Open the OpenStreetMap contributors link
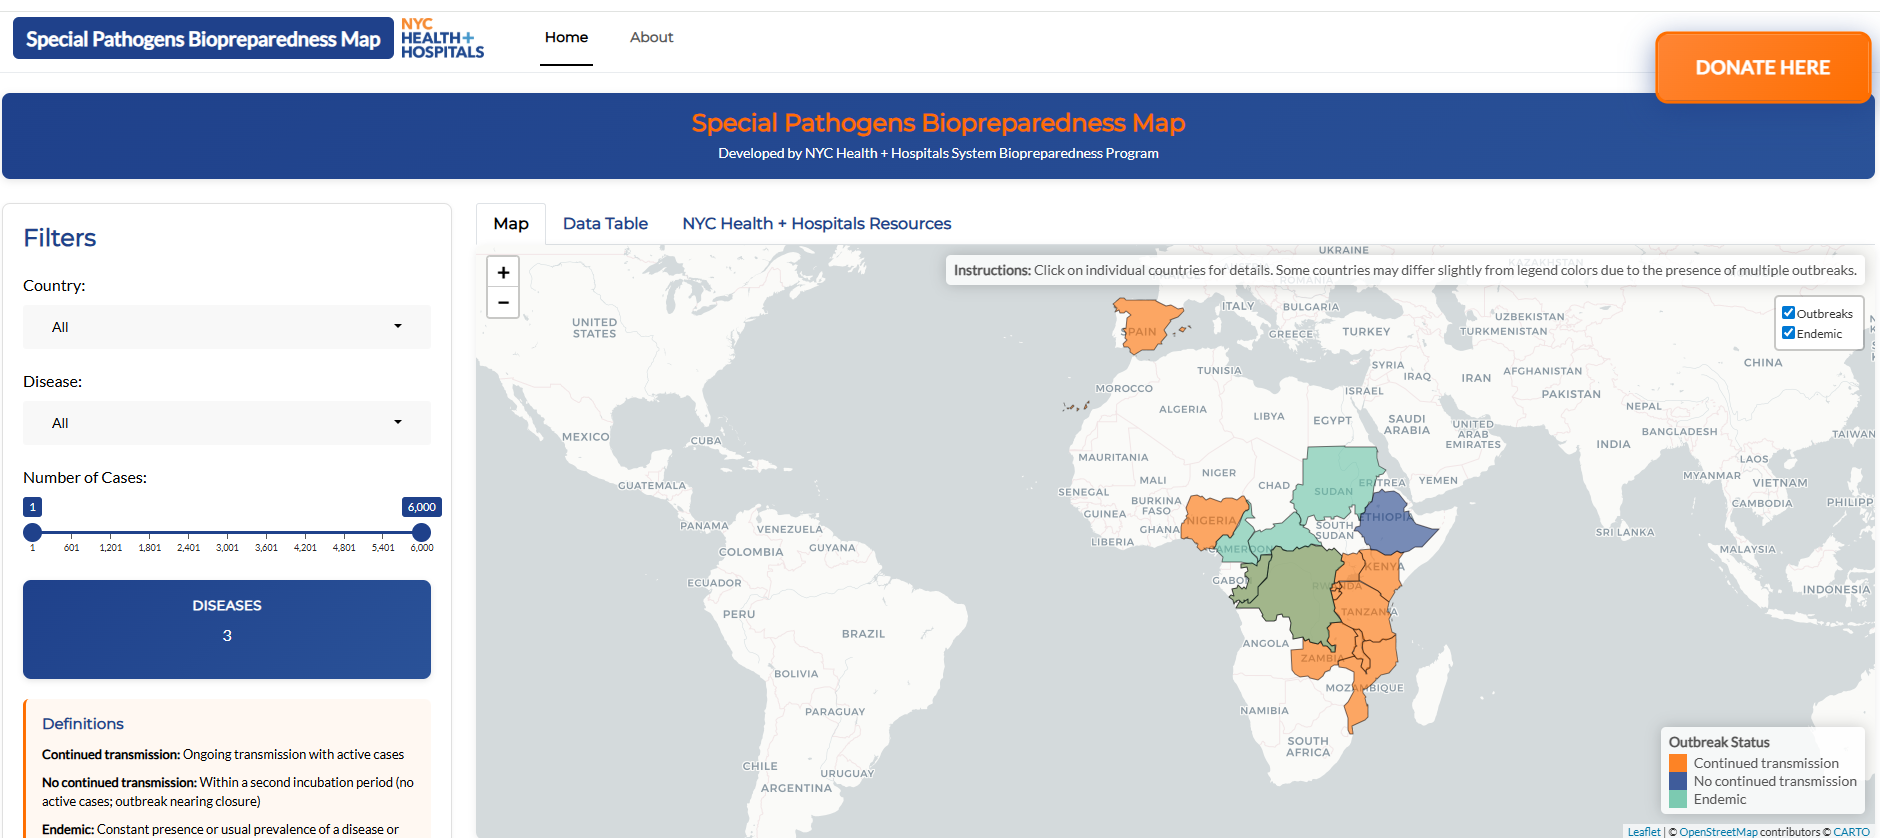 pos(1718,832)
